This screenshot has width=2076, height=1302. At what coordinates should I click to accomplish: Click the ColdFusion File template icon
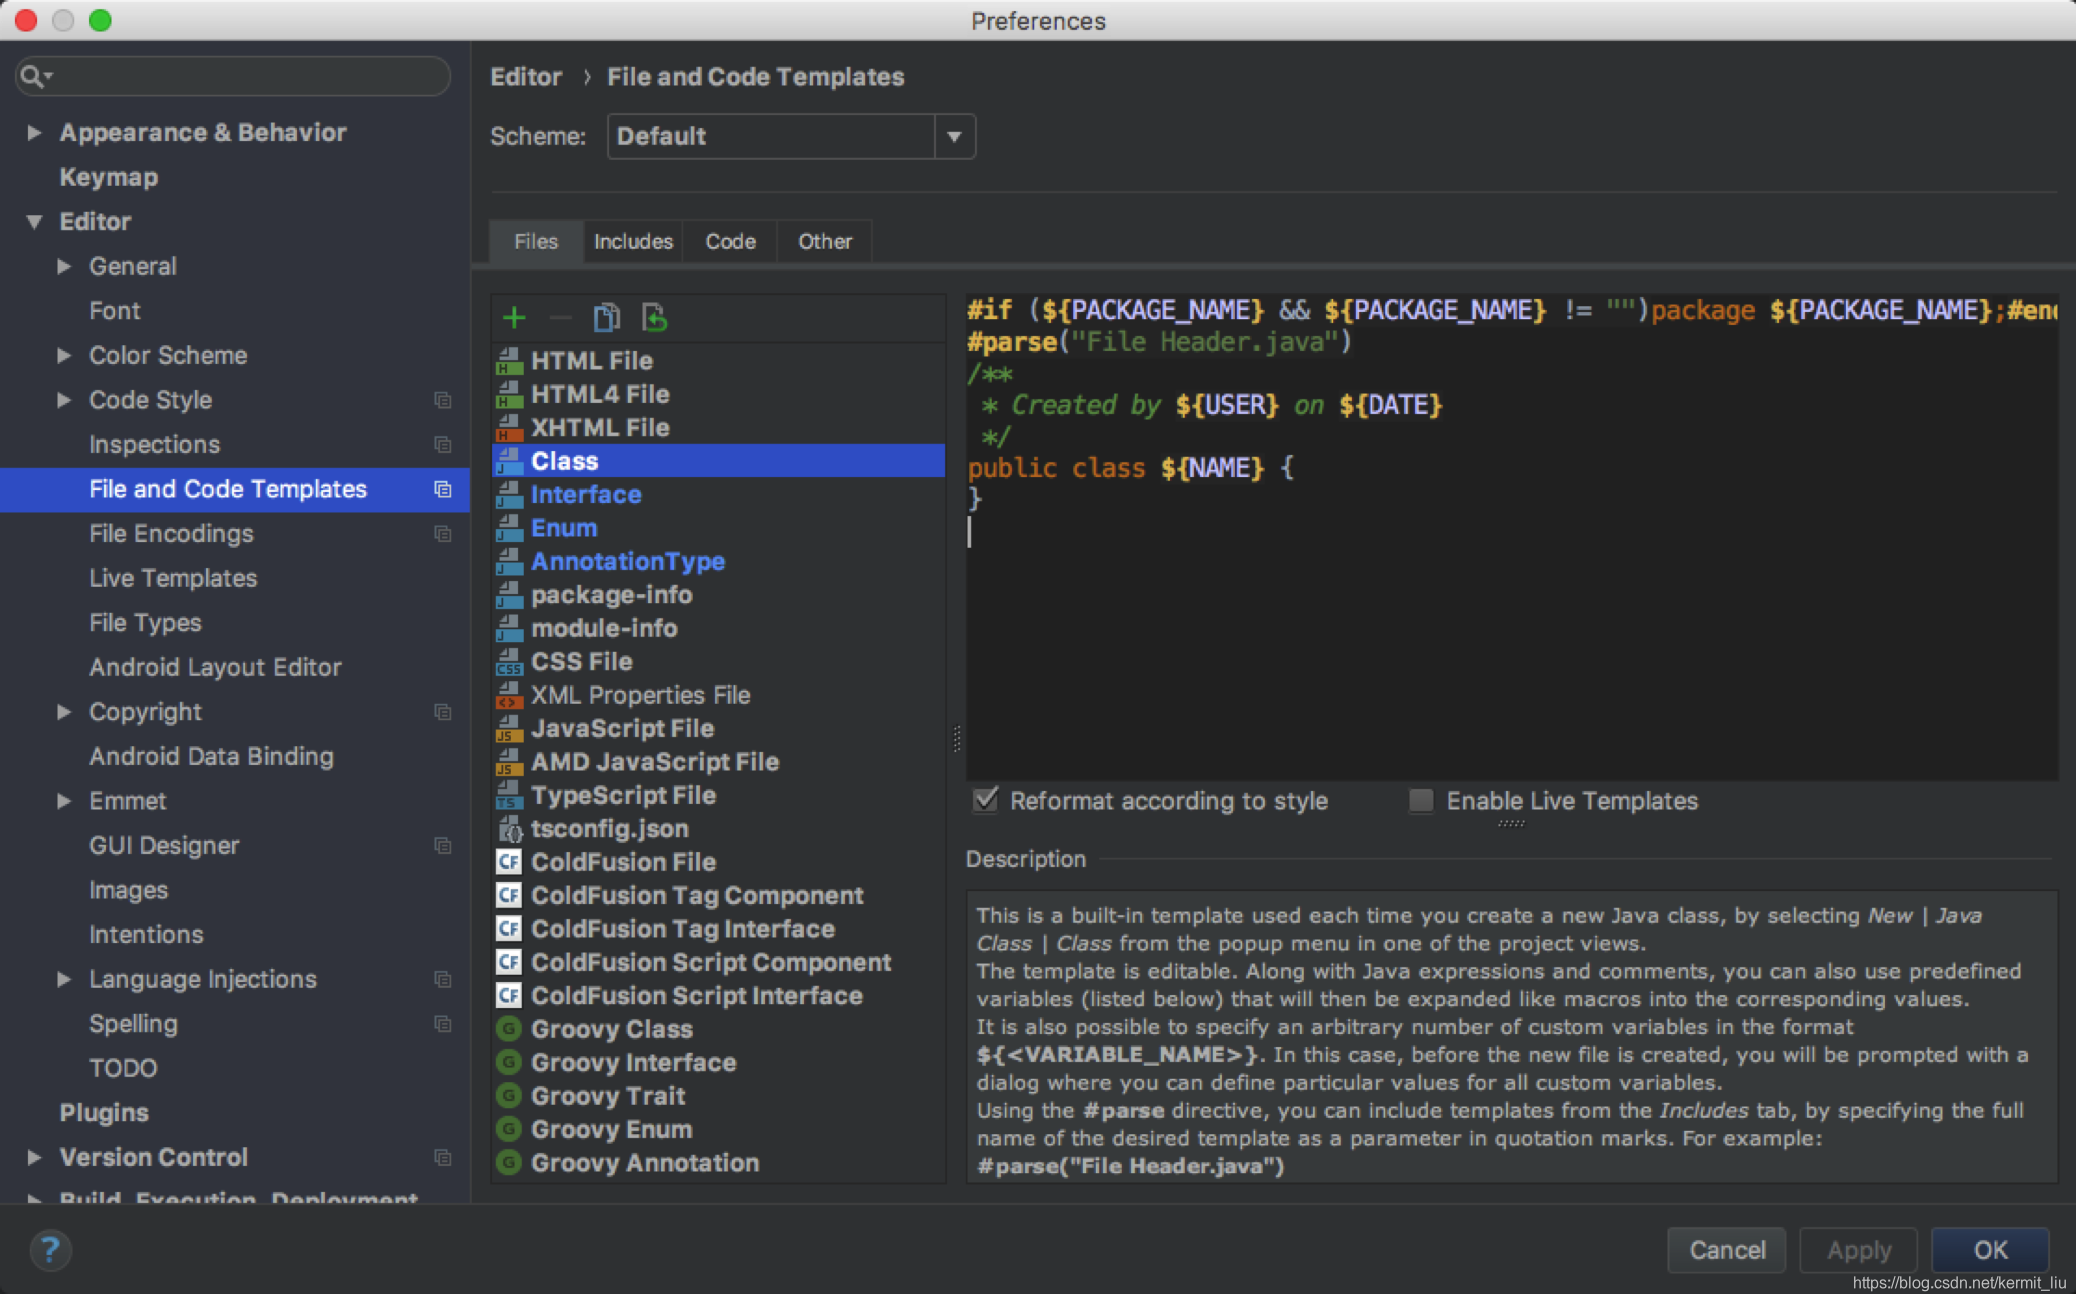click(x=509, y=862)
